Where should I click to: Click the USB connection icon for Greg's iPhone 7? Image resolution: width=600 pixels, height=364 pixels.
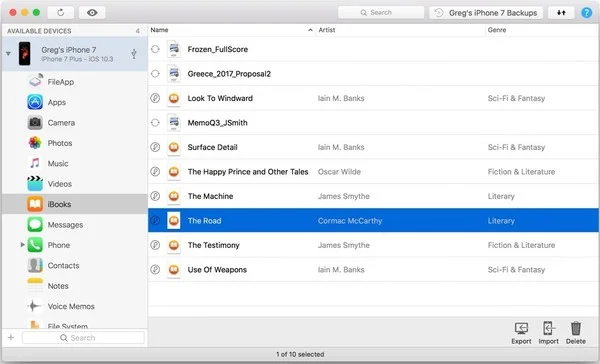[x=134, y=54]
